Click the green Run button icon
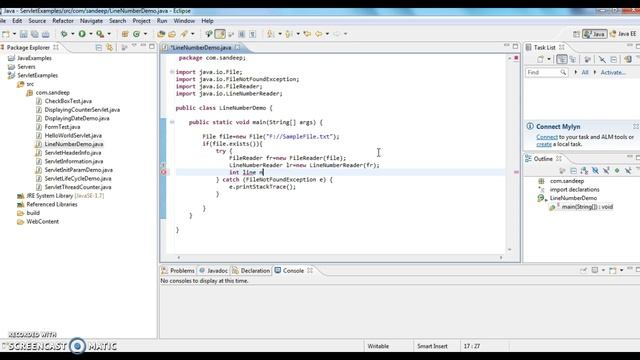The height and width of the screenshot is (360, 640). (82, 34)
